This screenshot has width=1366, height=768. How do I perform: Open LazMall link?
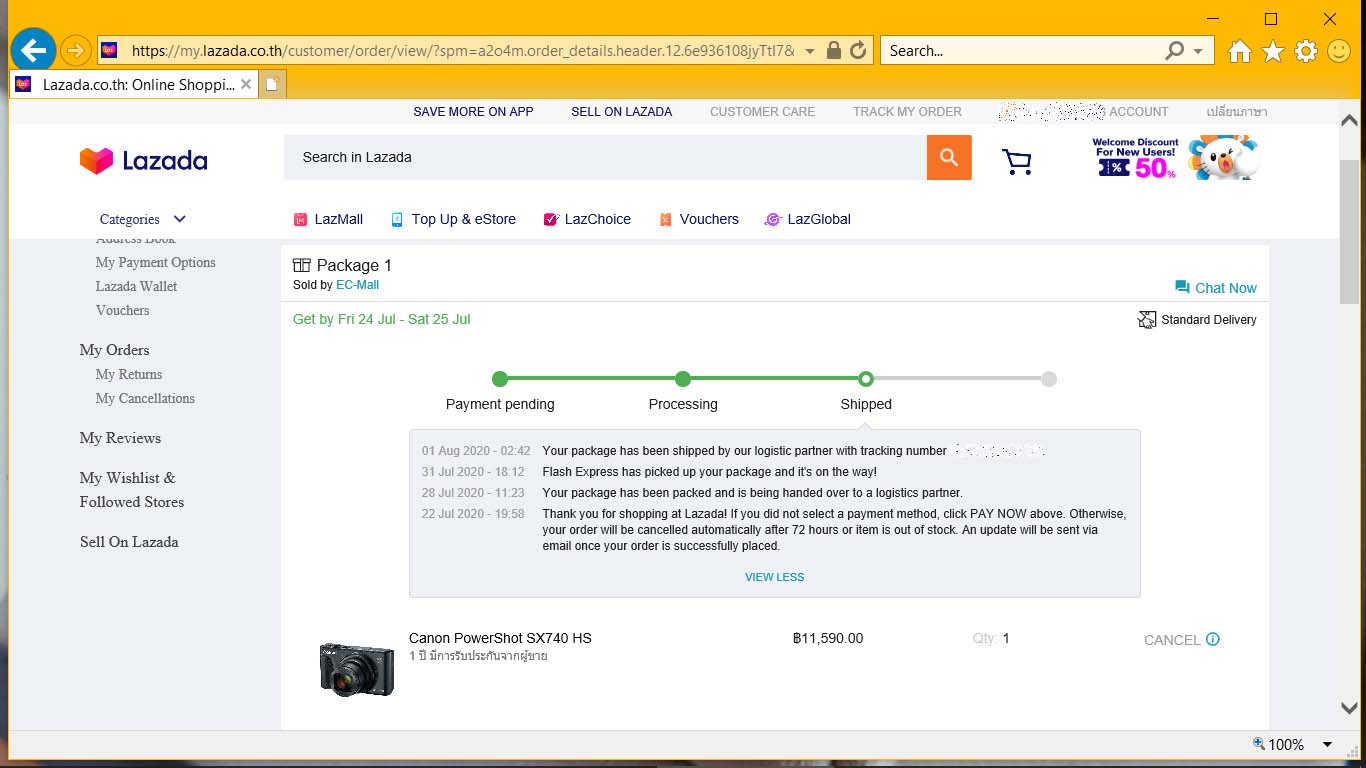(x=328, y=219)
